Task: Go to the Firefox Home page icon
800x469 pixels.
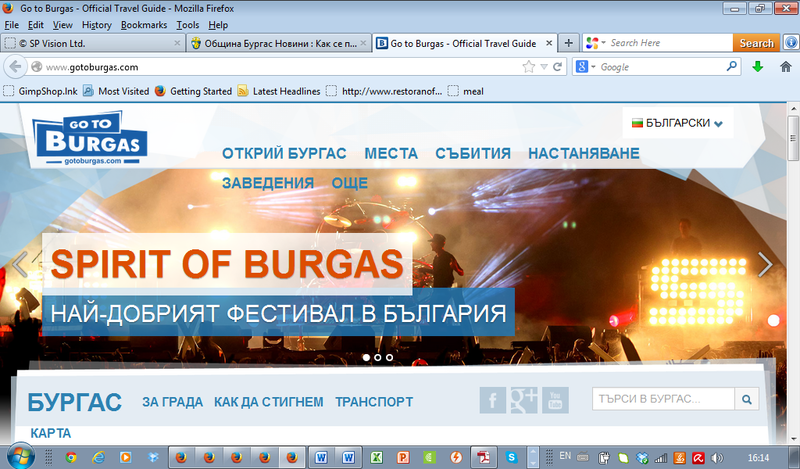Action: click(x=786, y=67)
